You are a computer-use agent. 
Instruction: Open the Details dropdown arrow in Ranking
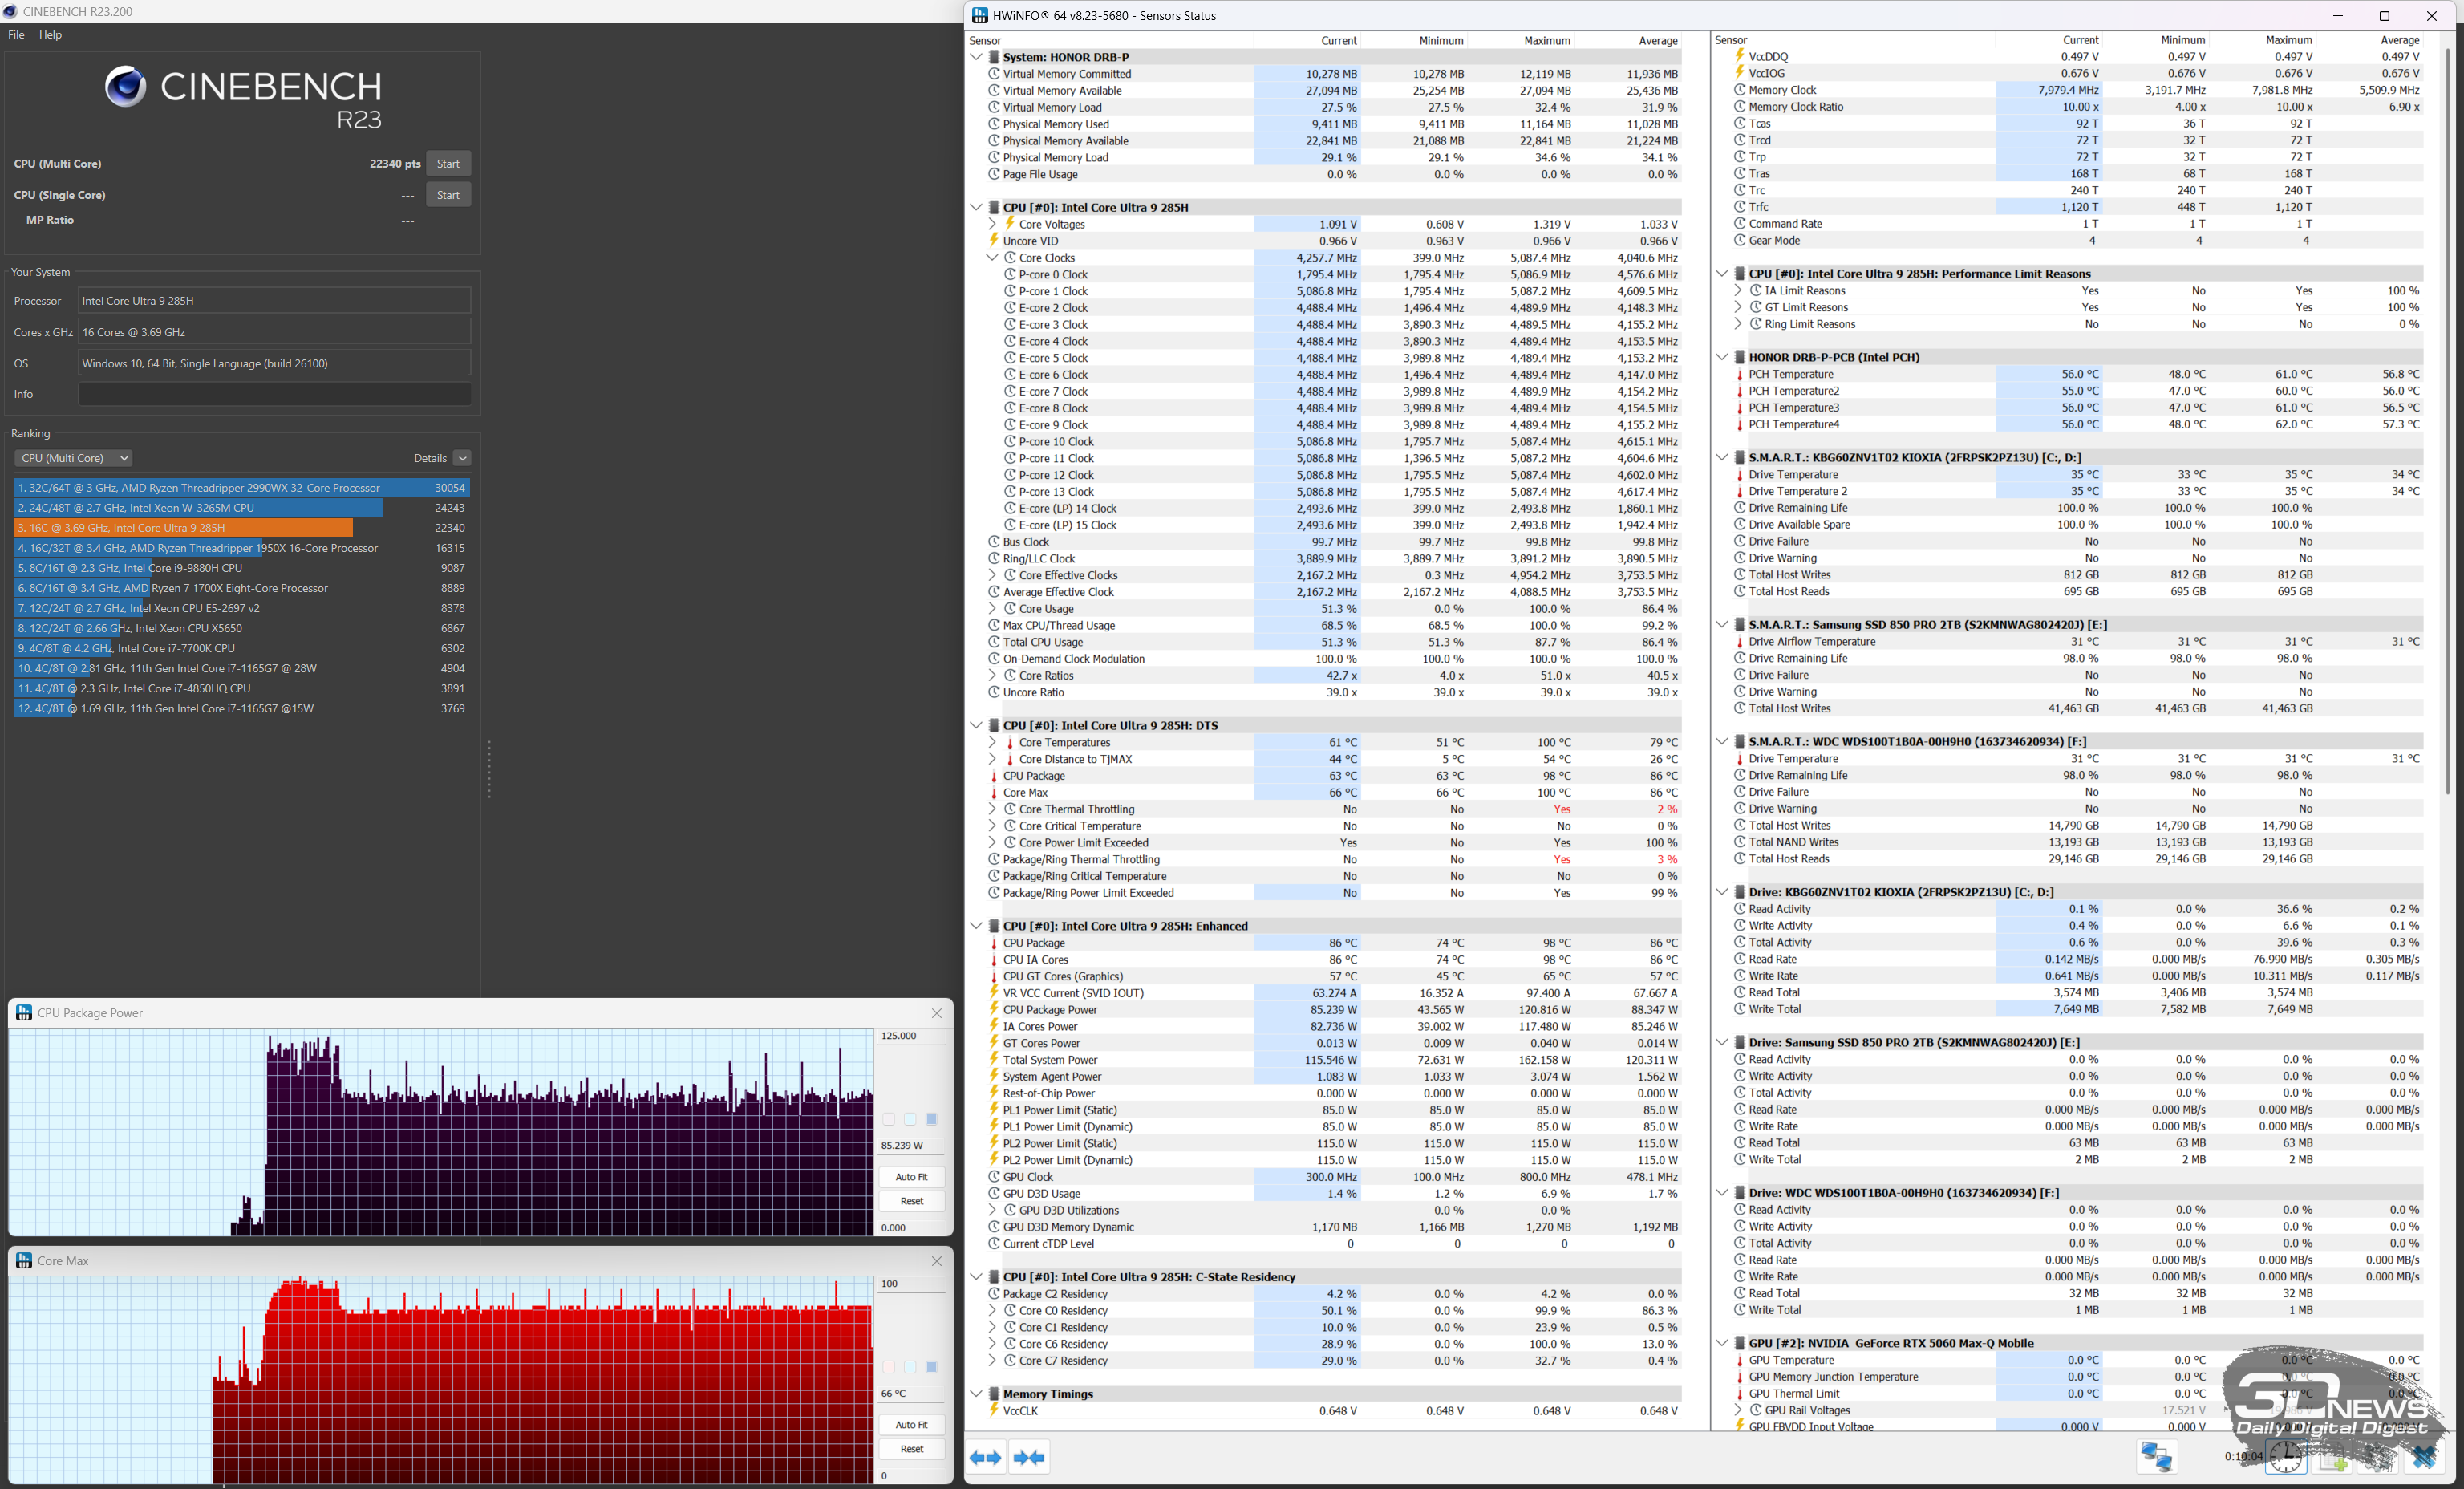(462, 458)
